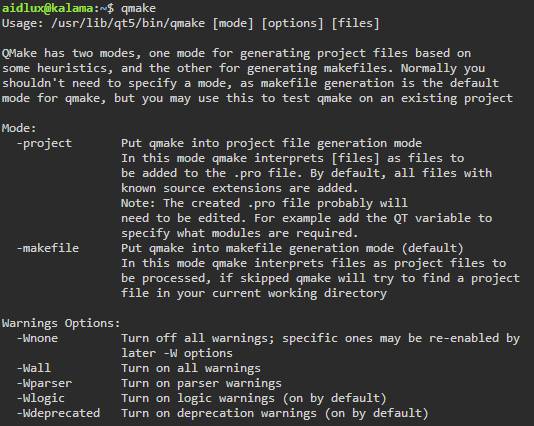The width and height of the screenshot is (534, 426).
Task: Click the [files] placeholder in Usage line
Action: pyautogui.click(x=356, y=23)
